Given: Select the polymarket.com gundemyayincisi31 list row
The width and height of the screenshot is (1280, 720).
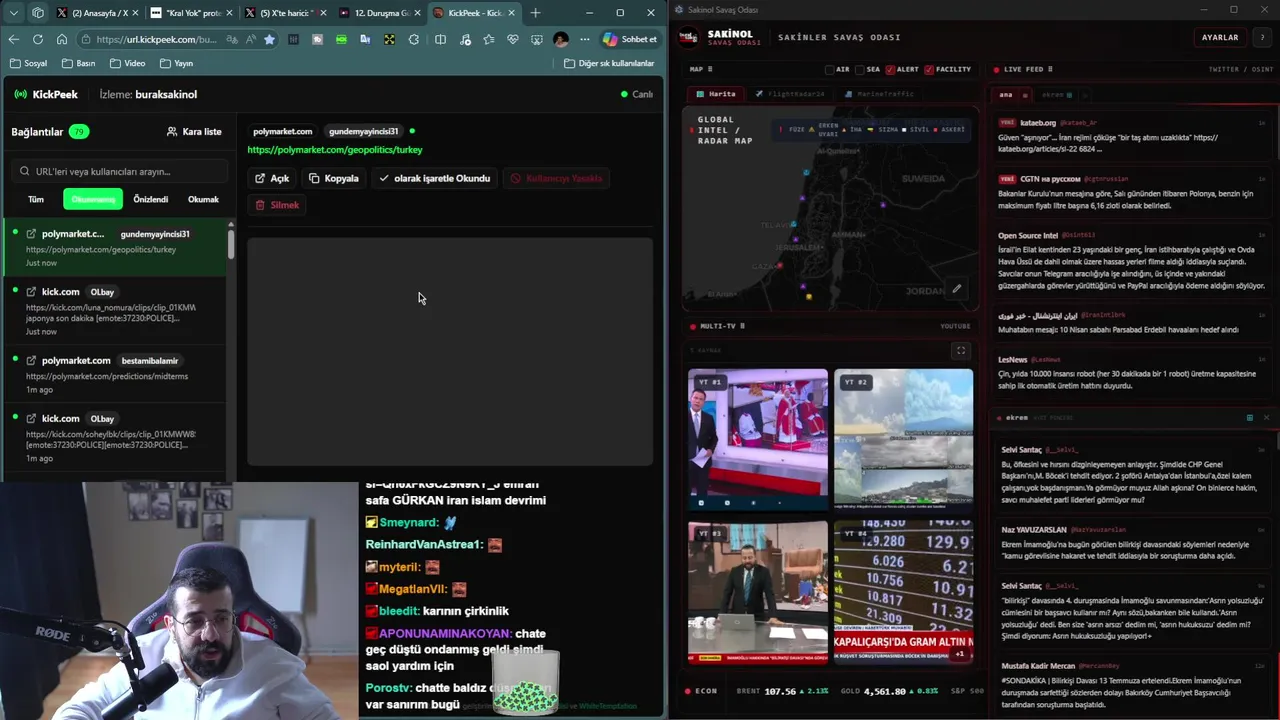Looking at the screenshot, I should pos(114,248).
